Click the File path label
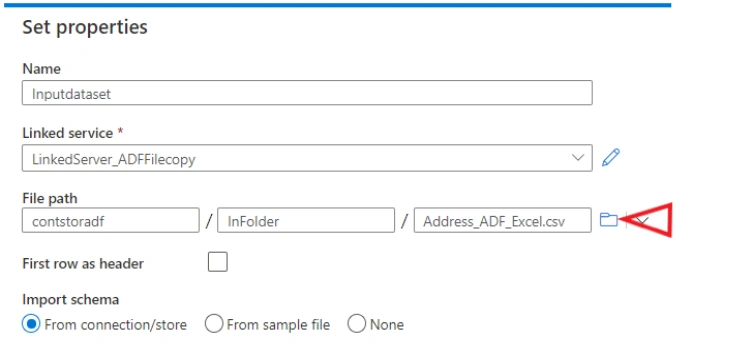Viewport: 736px width, 360px height. [x=50, y=199]
